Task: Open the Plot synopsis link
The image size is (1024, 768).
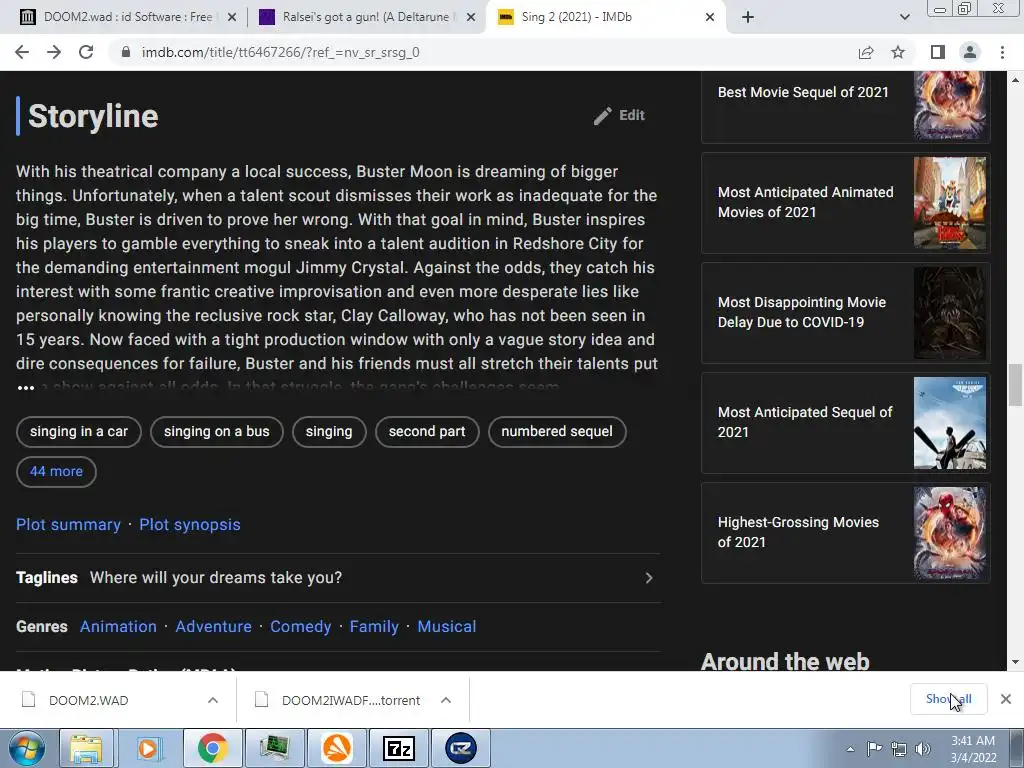Action: (190, 524)
